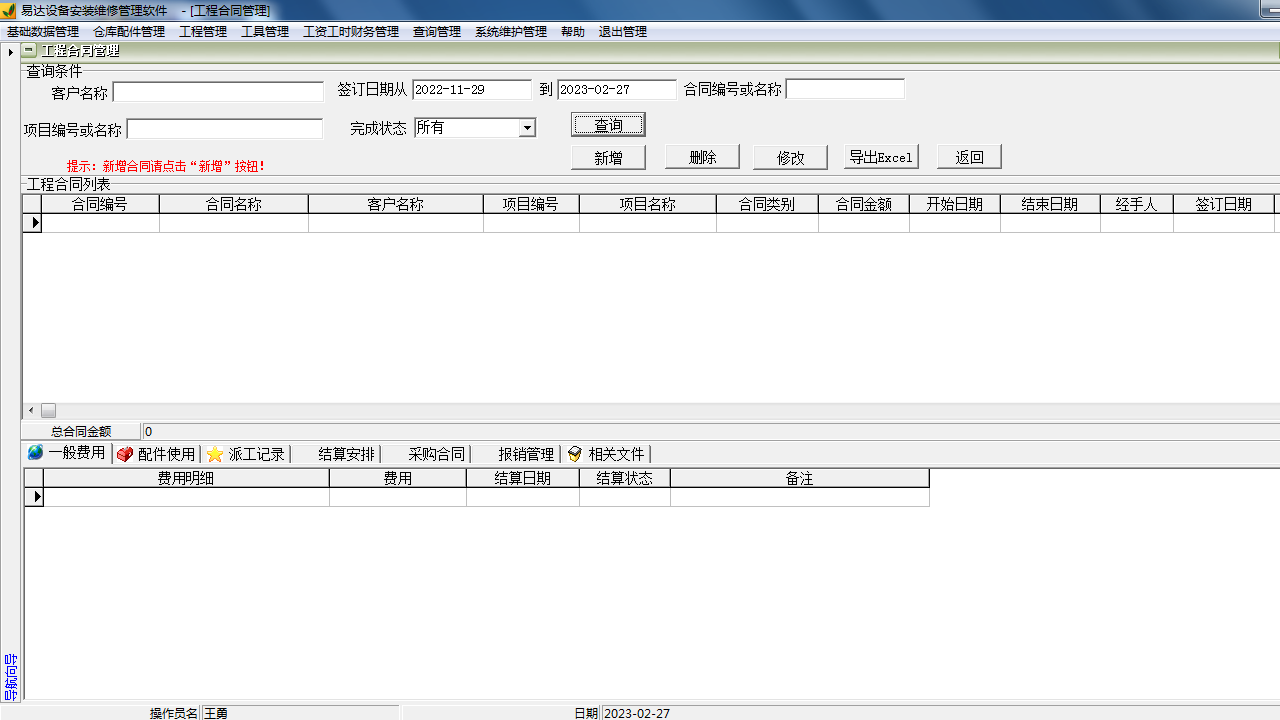The image size is (1280, 720).
Task: Open the 系统维护管理 menu
Action: click(511, 32)
